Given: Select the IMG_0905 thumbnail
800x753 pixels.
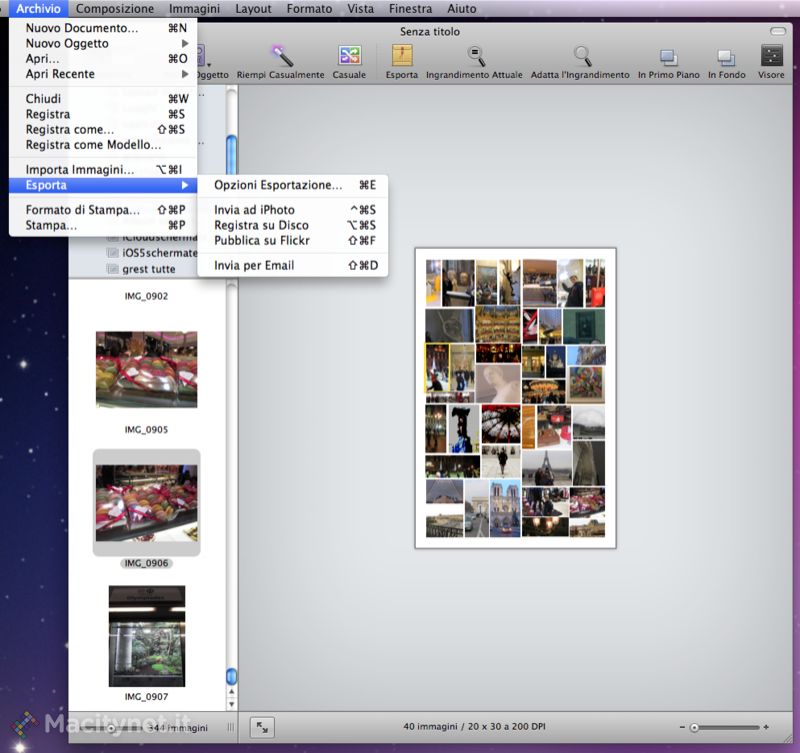Looking at the screenshot, I should point(146,370).
